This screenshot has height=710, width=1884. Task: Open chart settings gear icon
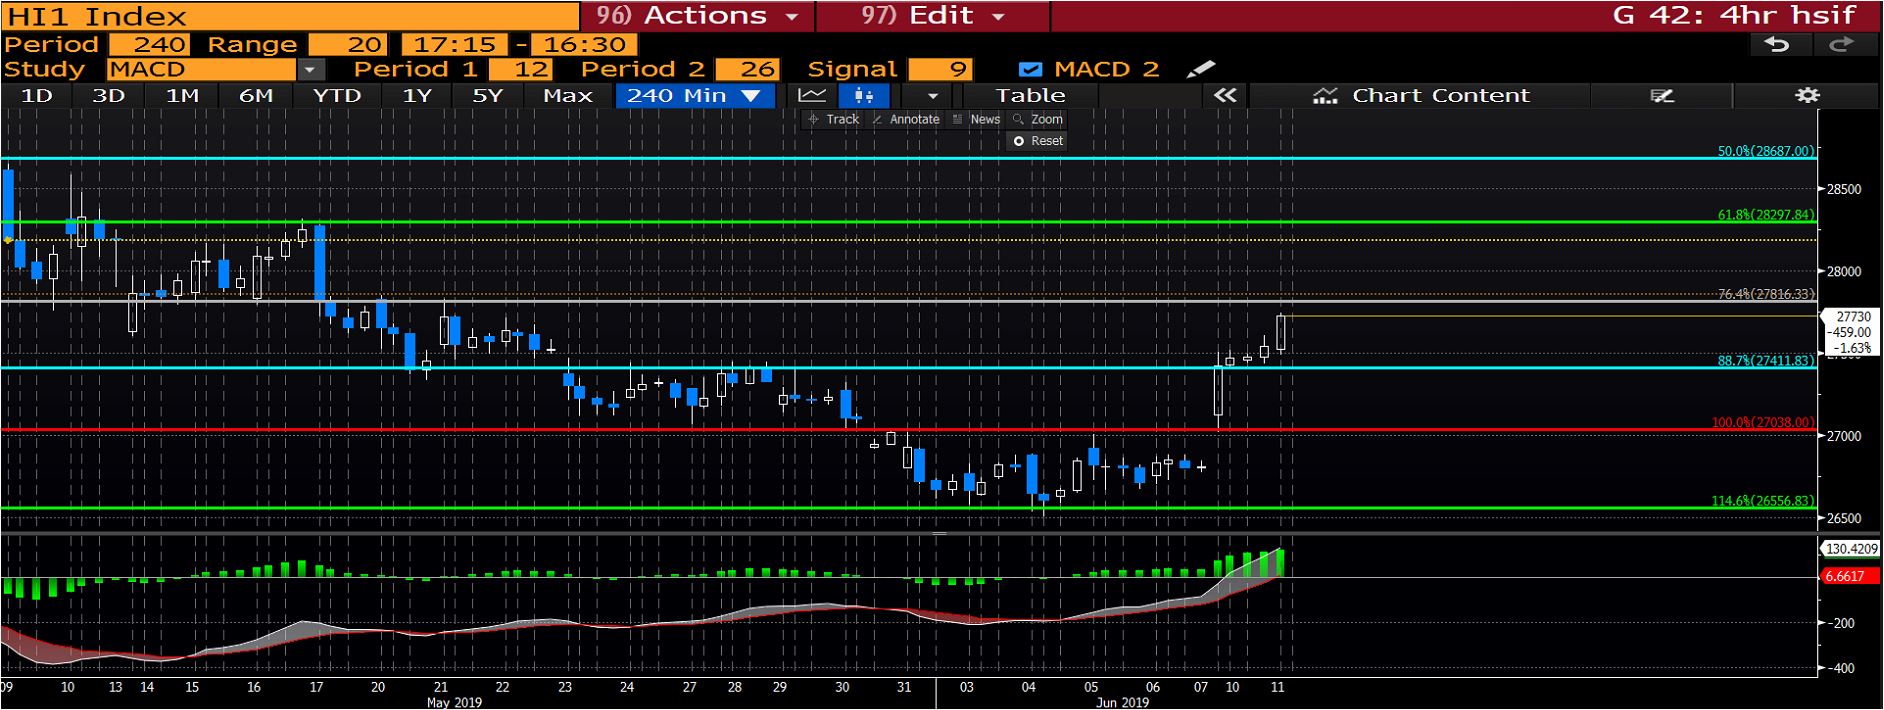tap(1807, 96)
